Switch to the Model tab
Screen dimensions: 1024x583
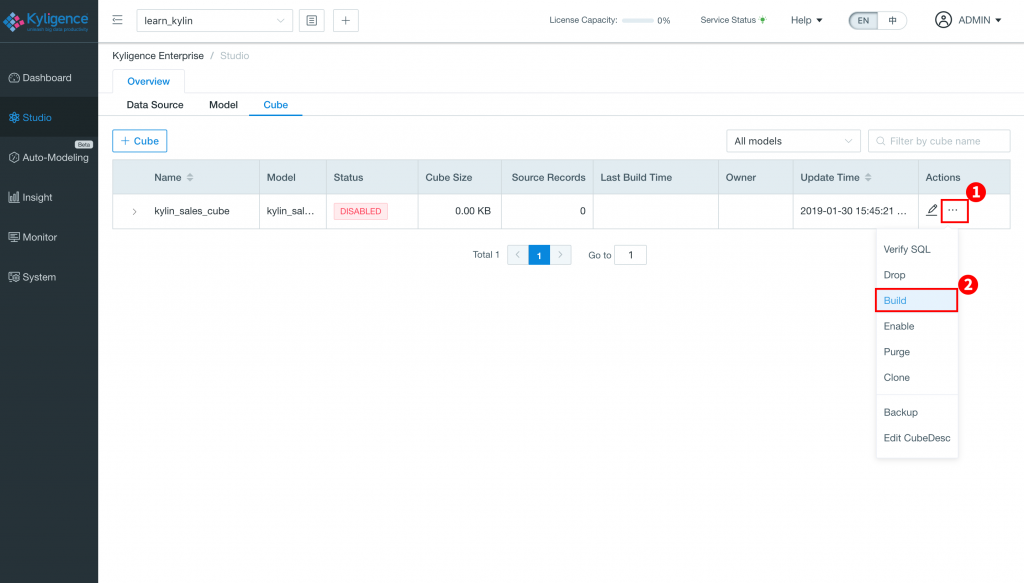[x=223, y=105]
